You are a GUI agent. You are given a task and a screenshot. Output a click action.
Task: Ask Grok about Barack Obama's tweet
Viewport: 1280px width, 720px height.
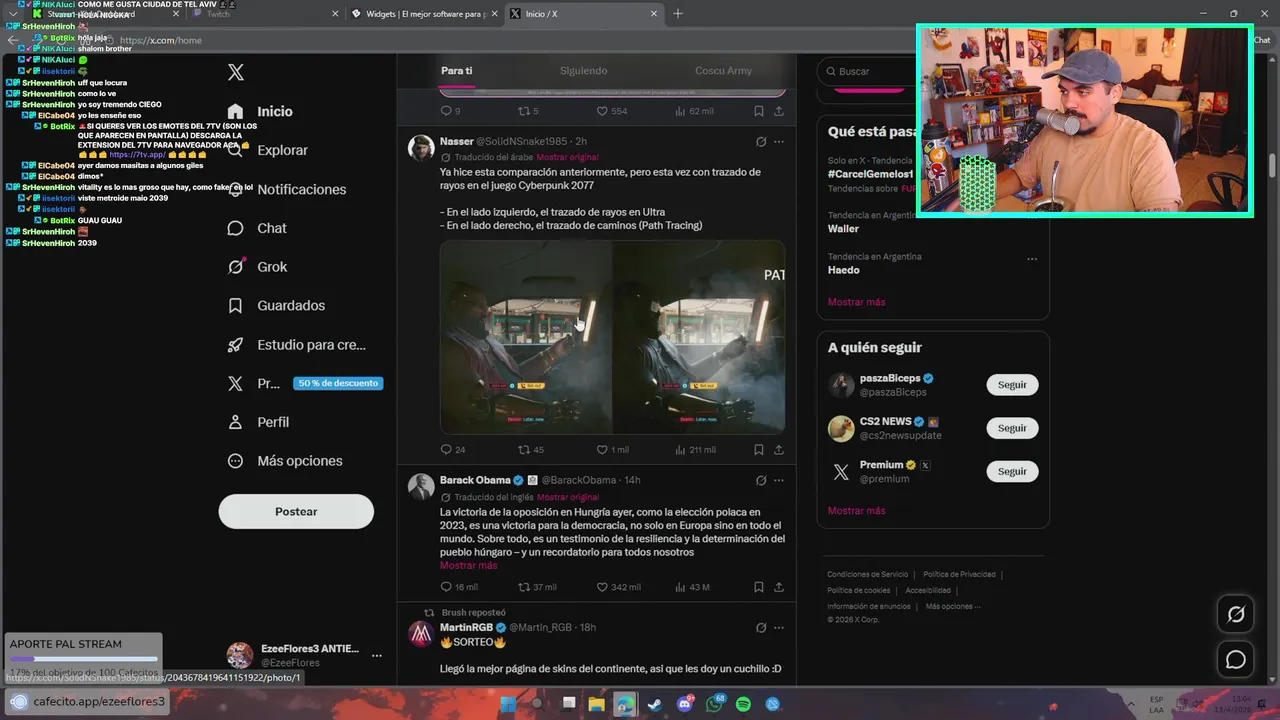pos(761,480)
